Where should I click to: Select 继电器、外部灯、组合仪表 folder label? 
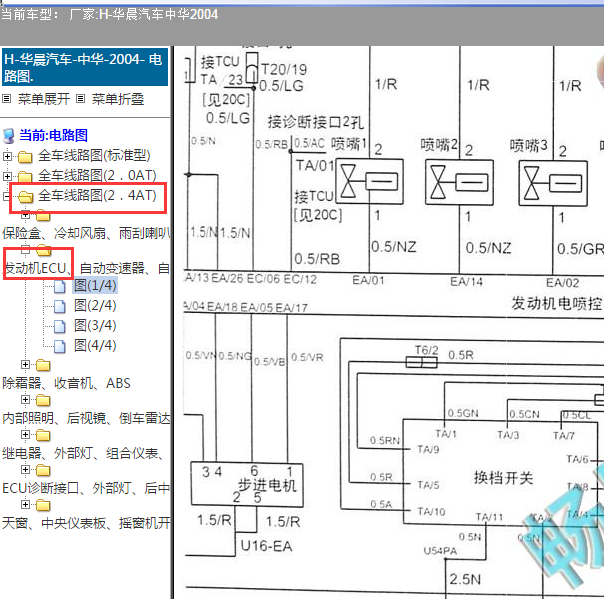tap(83, 453)
